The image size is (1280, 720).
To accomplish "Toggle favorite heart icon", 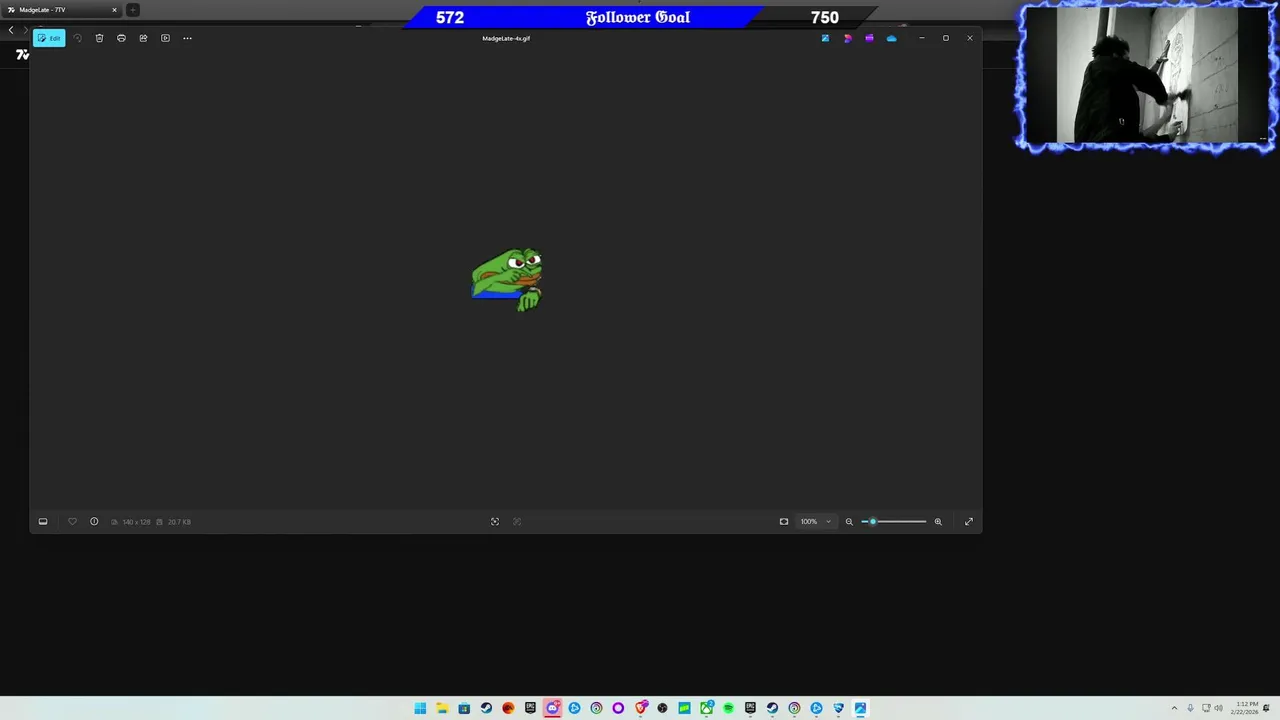I will [72, 521].
